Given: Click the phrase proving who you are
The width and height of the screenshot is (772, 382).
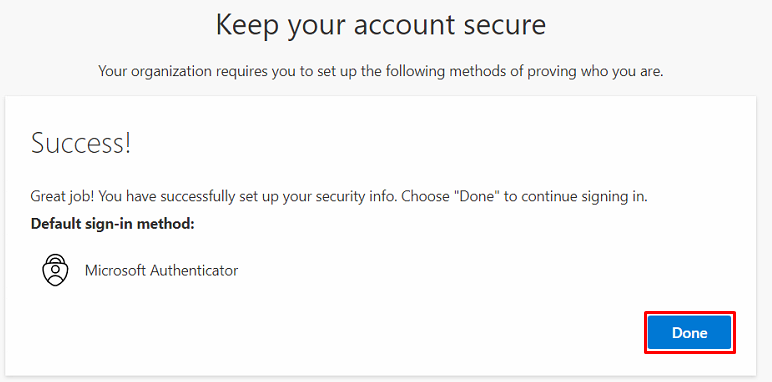Looking at the screenshot, I should tap(596, 72).
